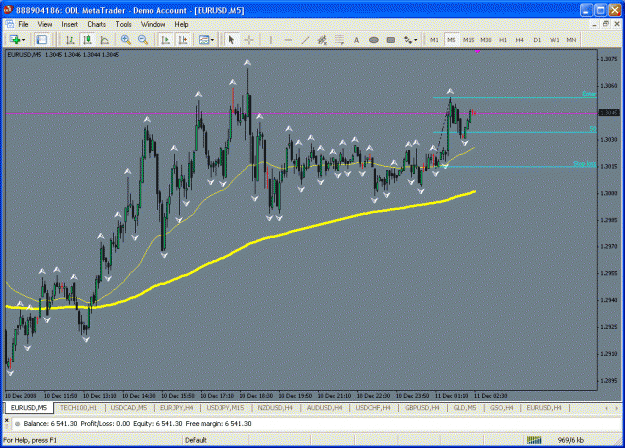The width and height of the screenshot is (625, 448).
Task: Open the Help menu
Action: coord(181,24)
